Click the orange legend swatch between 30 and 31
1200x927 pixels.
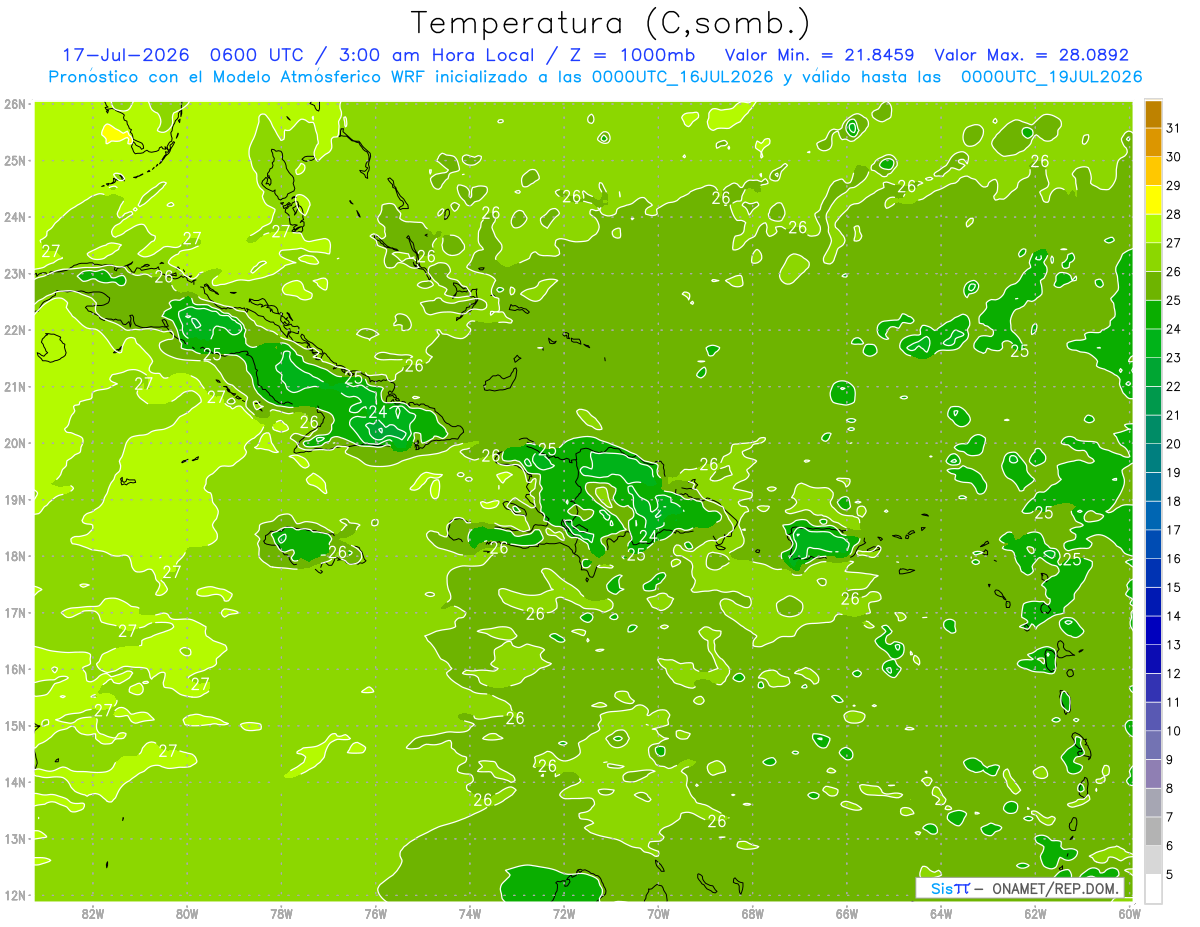pyautogui.click(x=1153, y=144)
